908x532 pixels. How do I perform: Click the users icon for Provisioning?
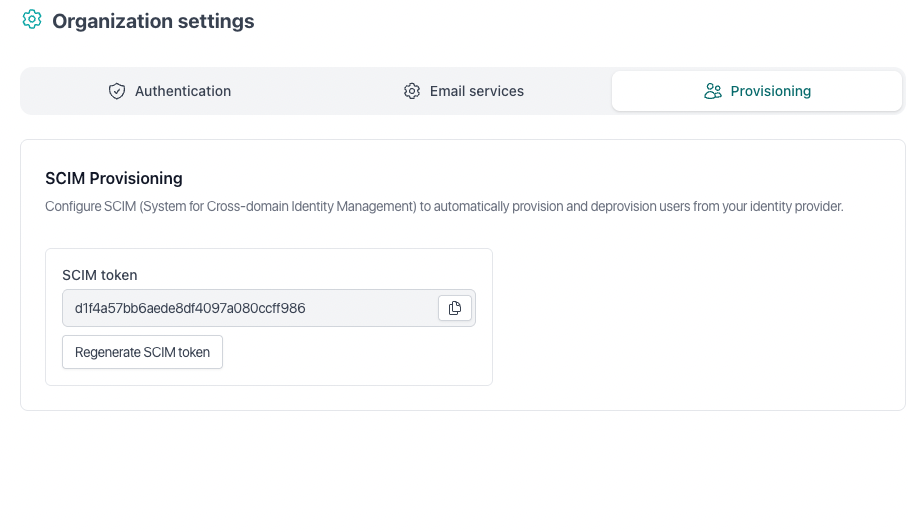[x=713, y=91]
